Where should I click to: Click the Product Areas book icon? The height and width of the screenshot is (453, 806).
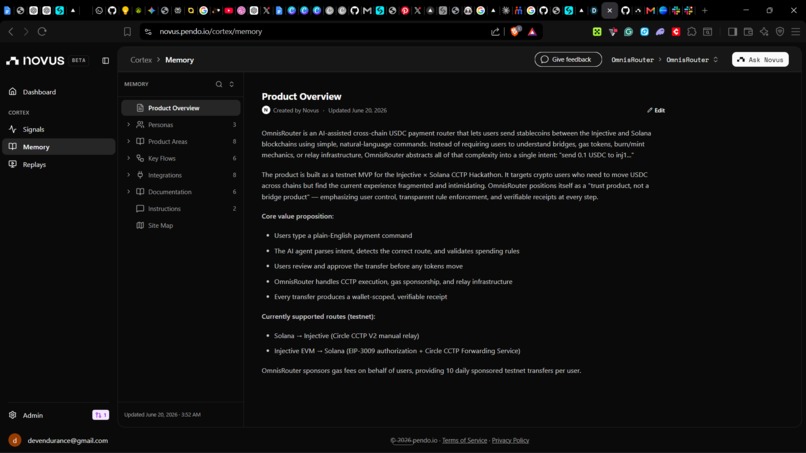pyautogui.click(x=140, y=141)
